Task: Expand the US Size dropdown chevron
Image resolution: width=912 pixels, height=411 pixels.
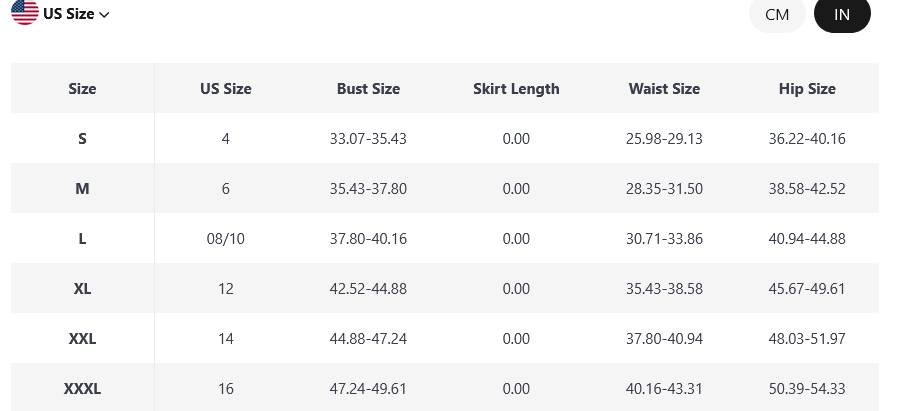Action: click(x=105, y=15)
